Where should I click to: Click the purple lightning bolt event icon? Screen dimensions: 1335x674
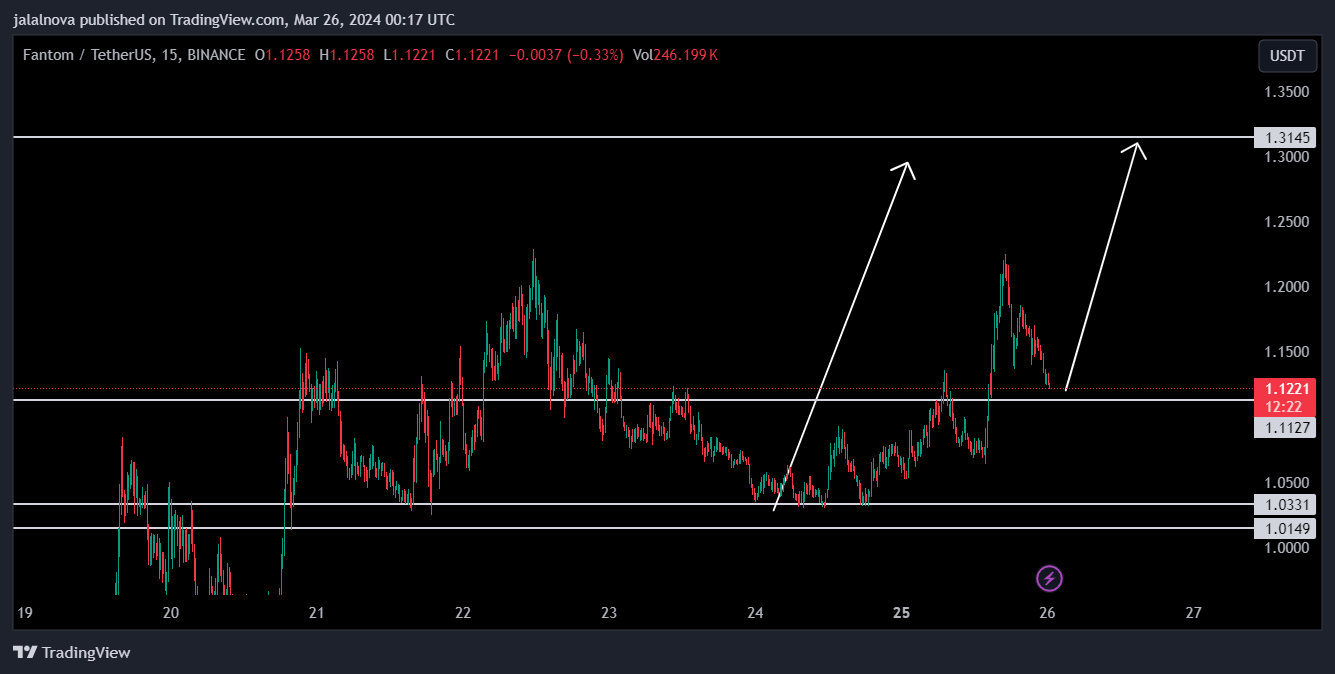pyautogui.click(x=1049, y=578)
